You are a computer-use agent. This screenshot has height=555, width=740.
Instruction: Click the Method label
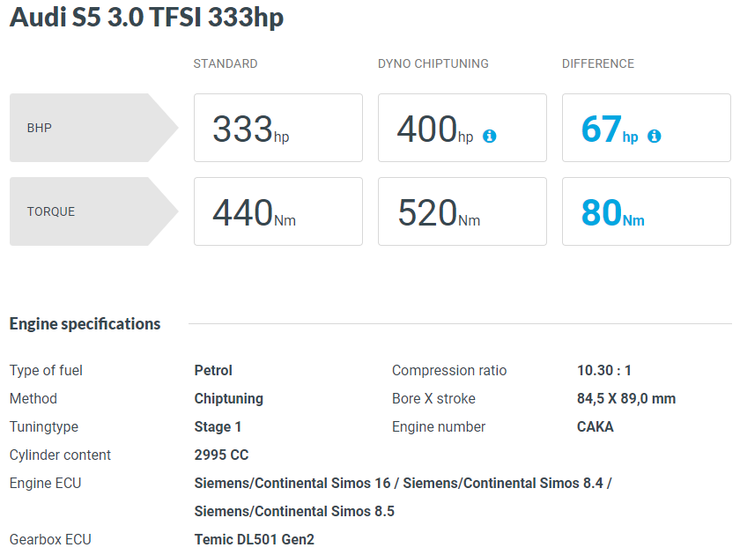click(x=34, y=399)
